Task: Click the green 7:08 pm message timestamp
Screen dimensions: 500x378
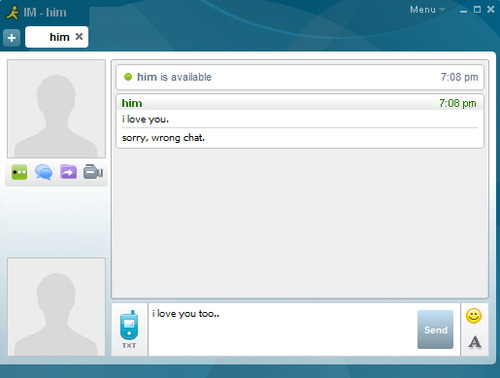Action: click(458, 103)
